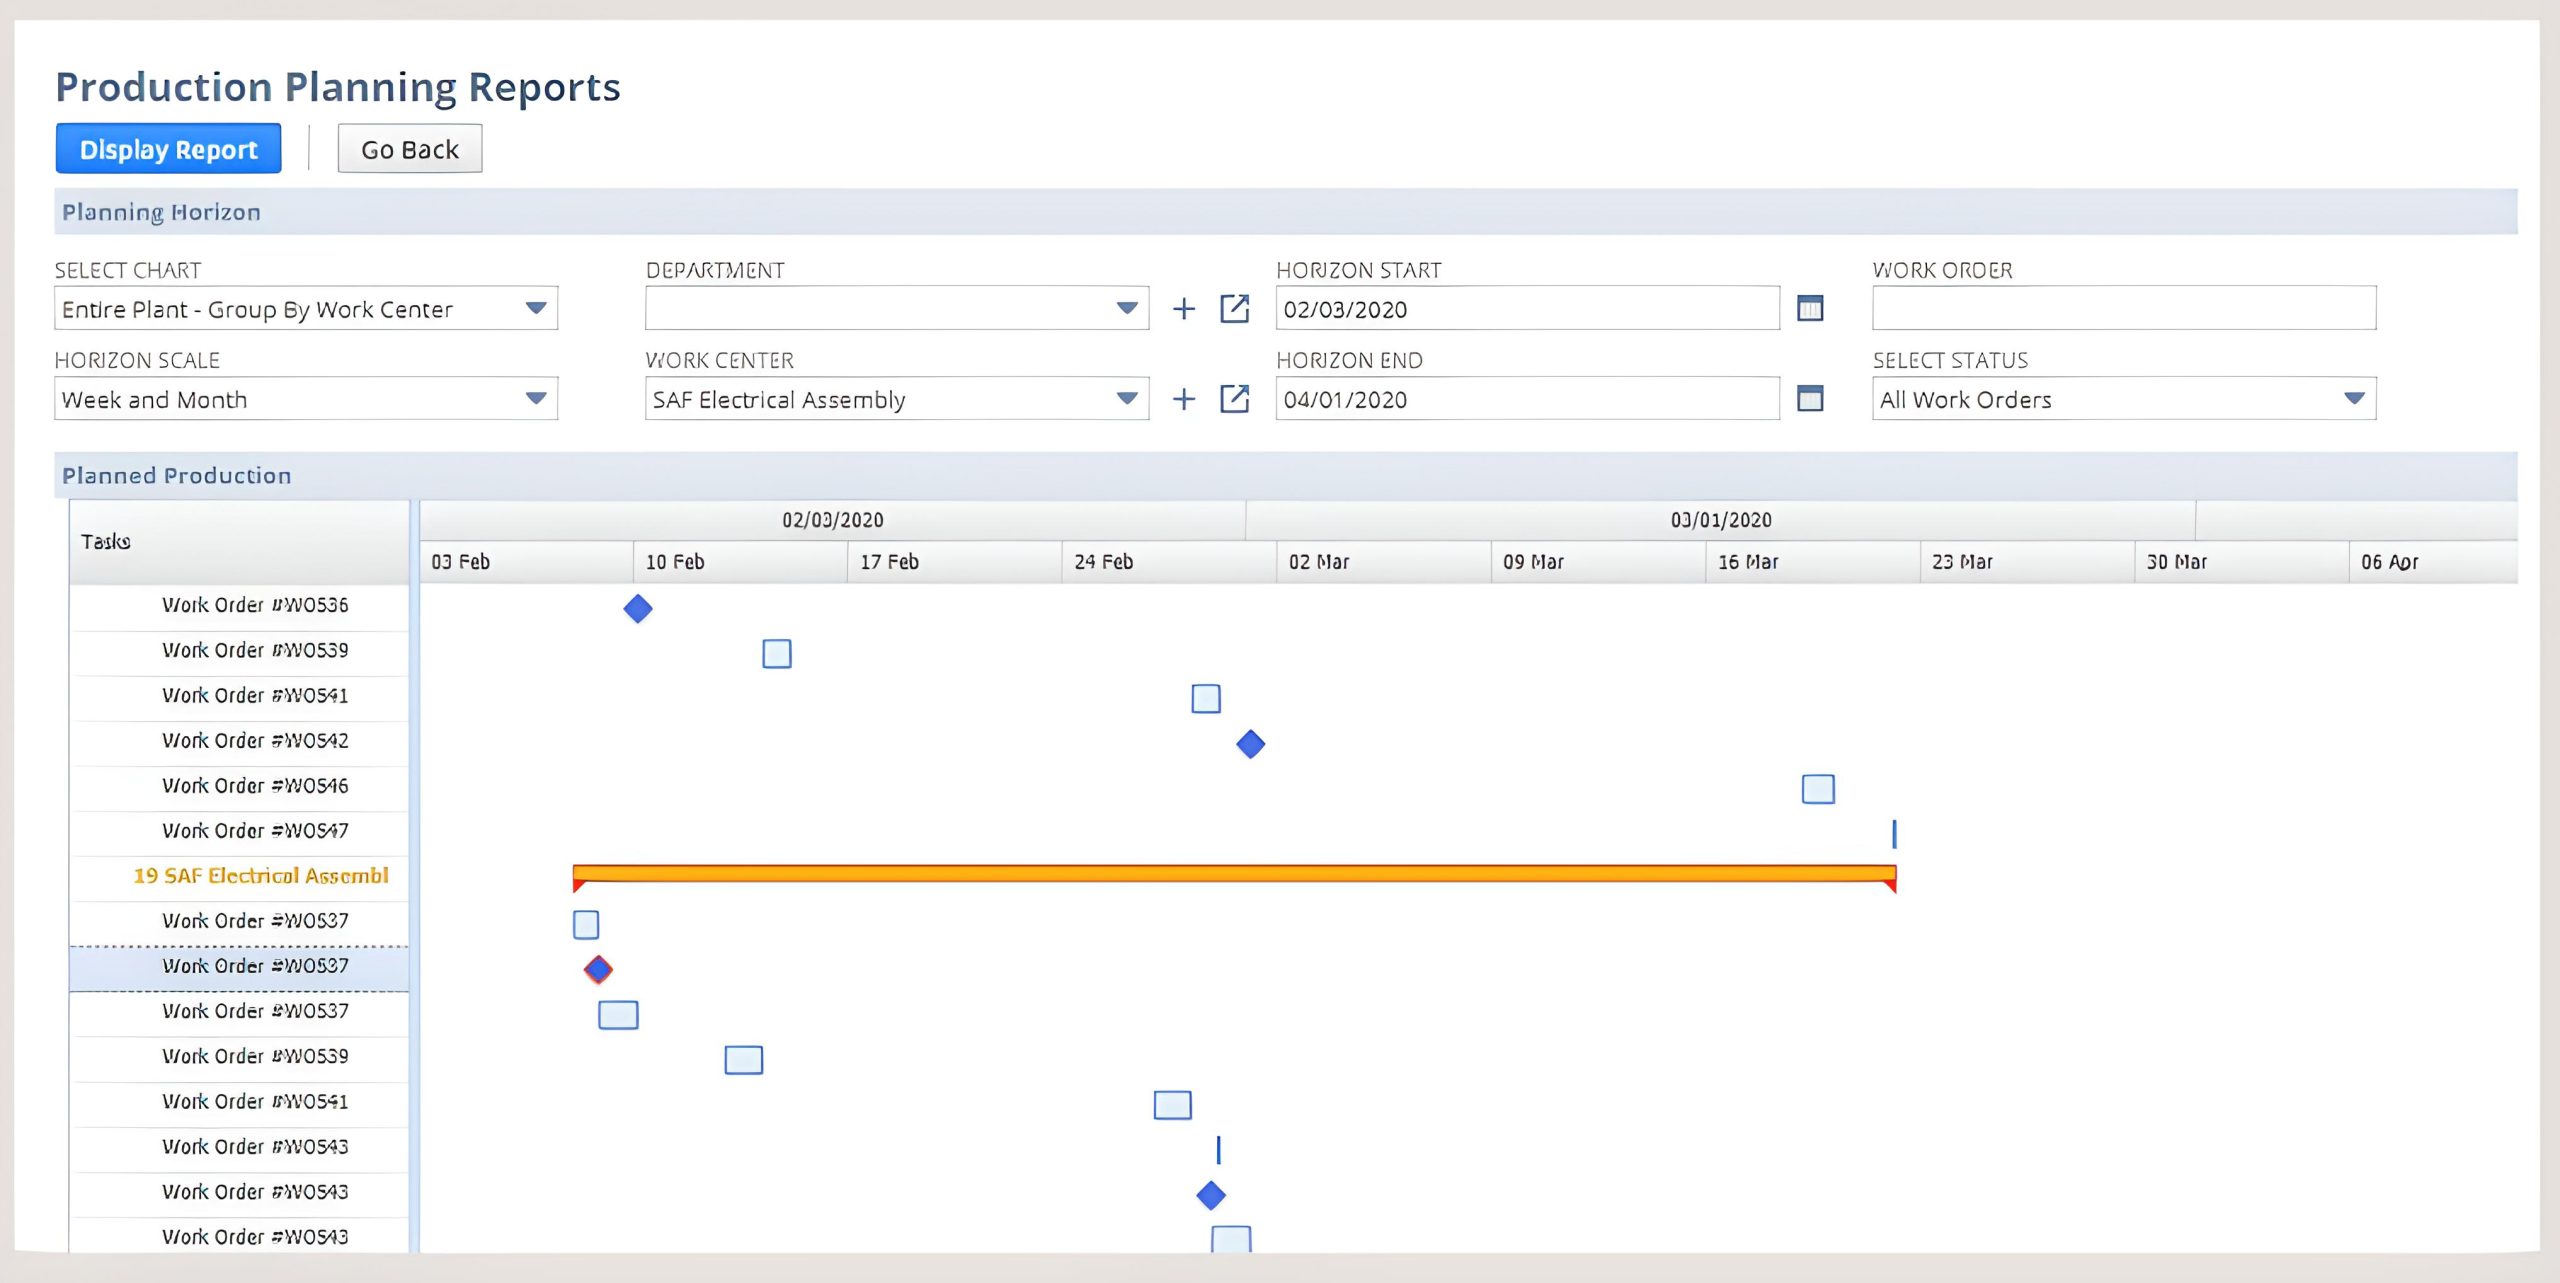Click Work Order #WO546 task row
This screenshot has width=2560, height=1283.
[x=239, y=786]
